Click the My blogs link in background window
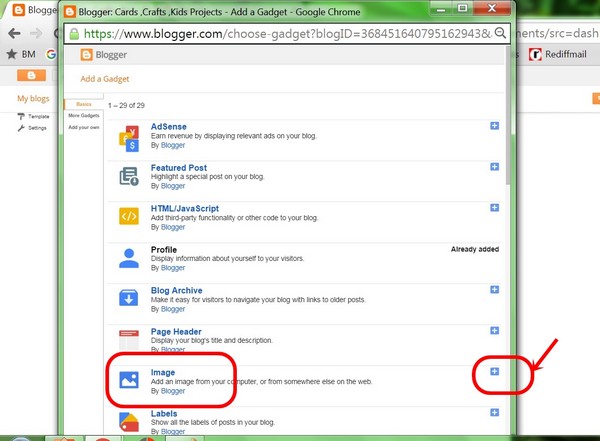The width and height of the screenshot is (600, 441). 33,99
